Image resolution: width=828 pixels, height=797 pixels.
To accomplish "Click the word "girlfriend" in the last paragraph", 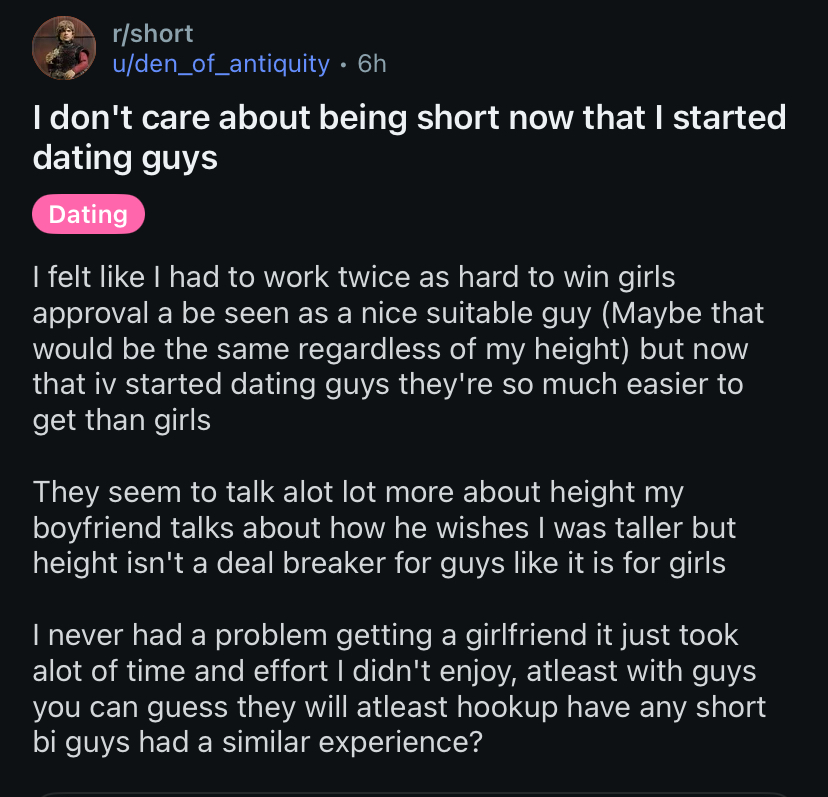I will [526, 634].
